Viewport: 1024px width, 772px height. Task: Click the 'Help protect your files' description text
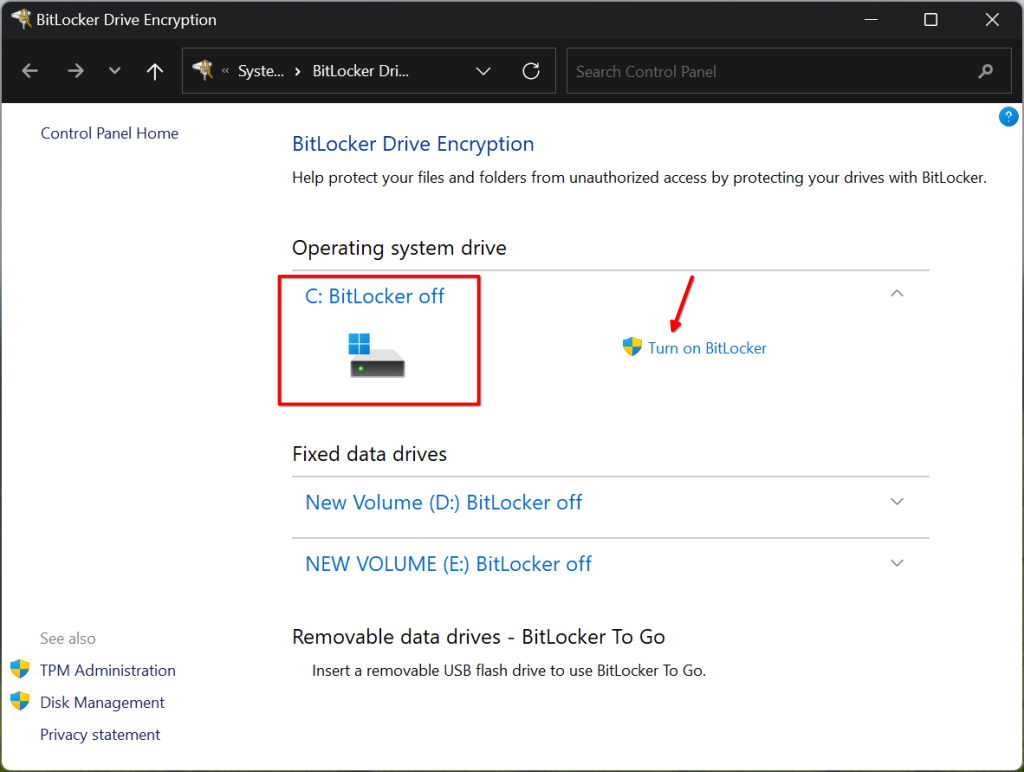pos(639,178)
